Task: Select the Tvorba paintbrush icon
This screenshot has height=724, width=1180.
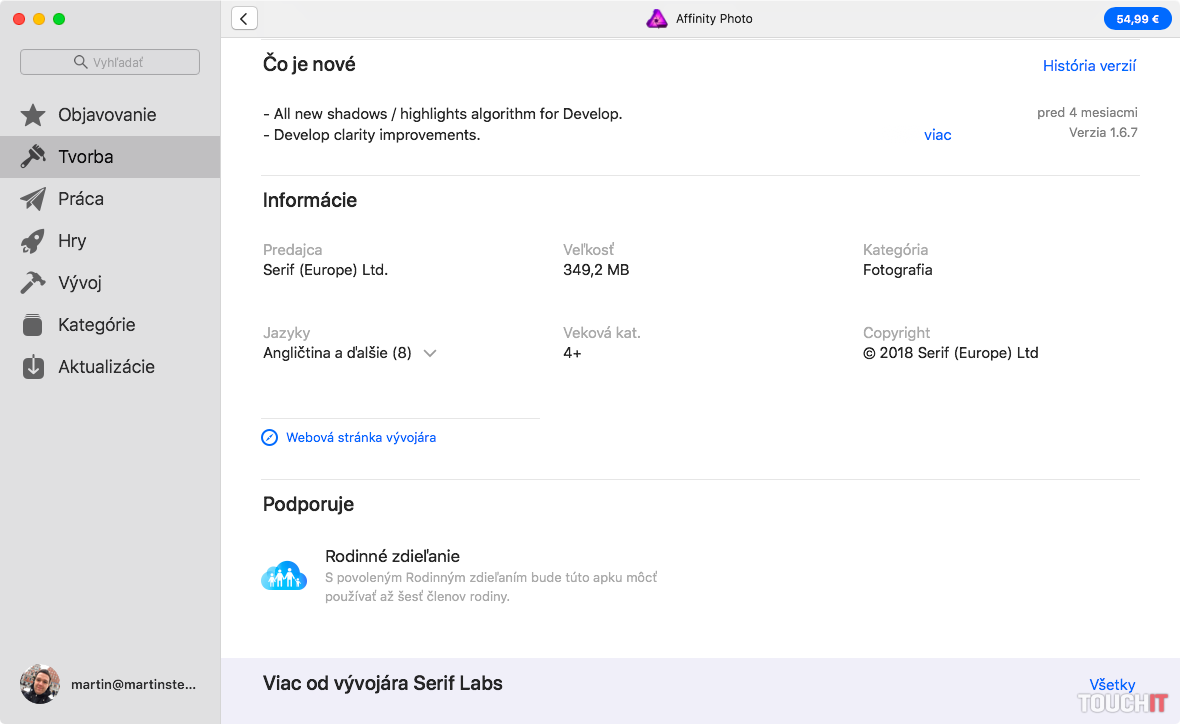Action: [x=33, y=157]
